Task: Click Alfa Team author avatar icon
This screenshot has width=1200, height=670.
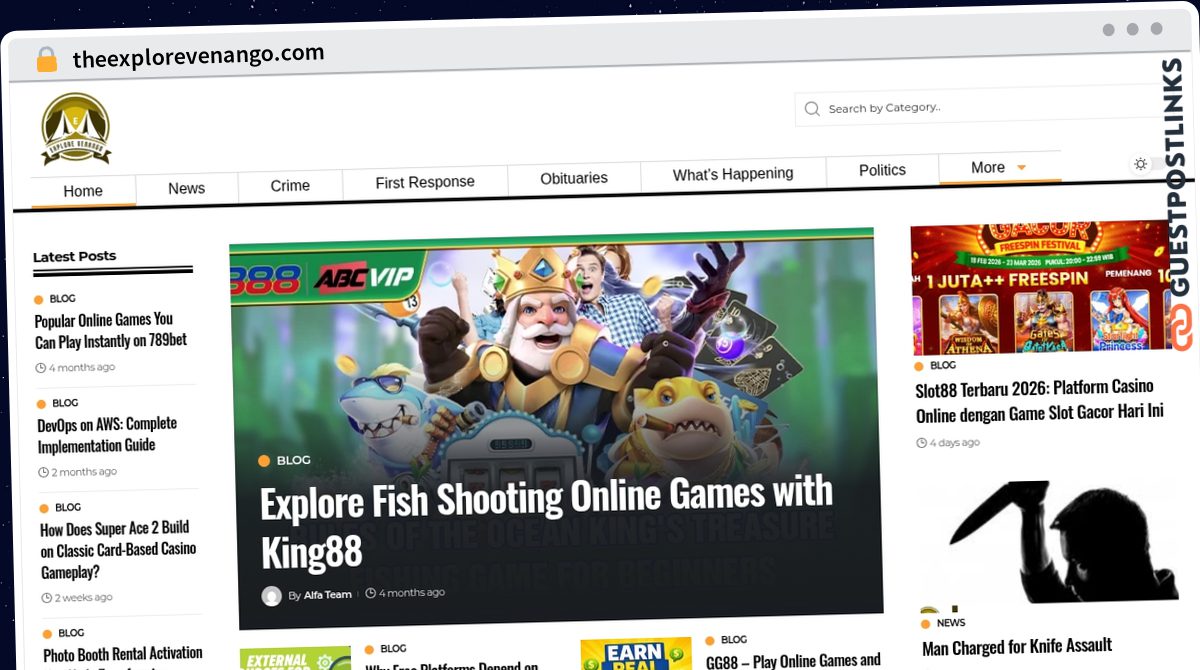Action: pyautogui.click(x=271, y=596)
